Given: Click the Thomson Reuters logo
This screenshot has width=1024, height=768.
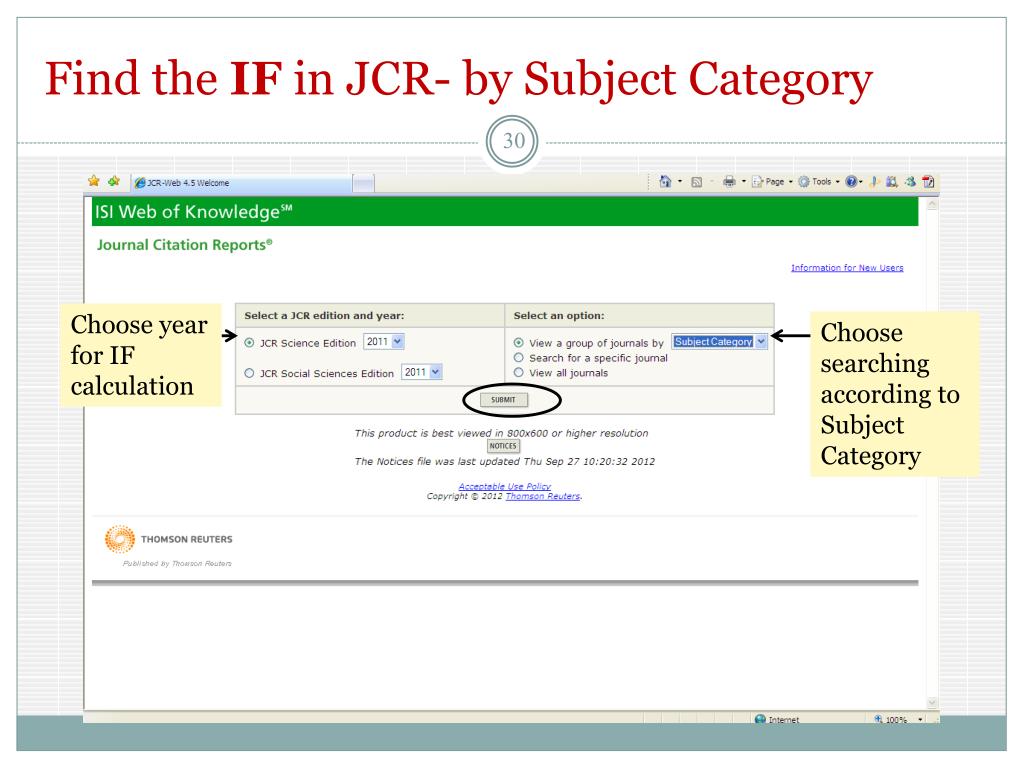Looking at the screenshot, I should coord(168,539).
